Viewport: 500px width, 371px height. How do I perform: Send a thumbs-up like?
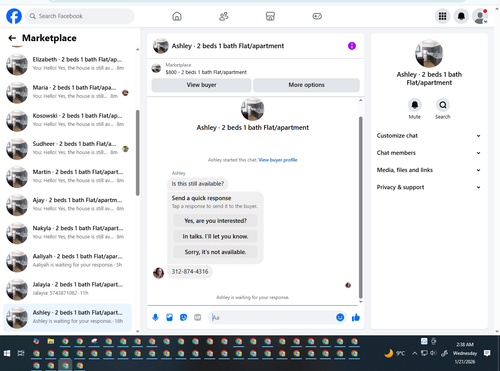[356, 317]
